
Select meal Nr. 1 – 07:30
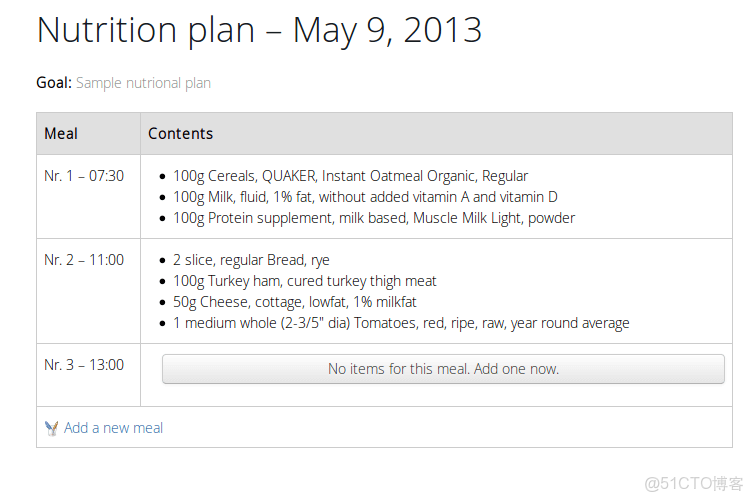[84, 176]
